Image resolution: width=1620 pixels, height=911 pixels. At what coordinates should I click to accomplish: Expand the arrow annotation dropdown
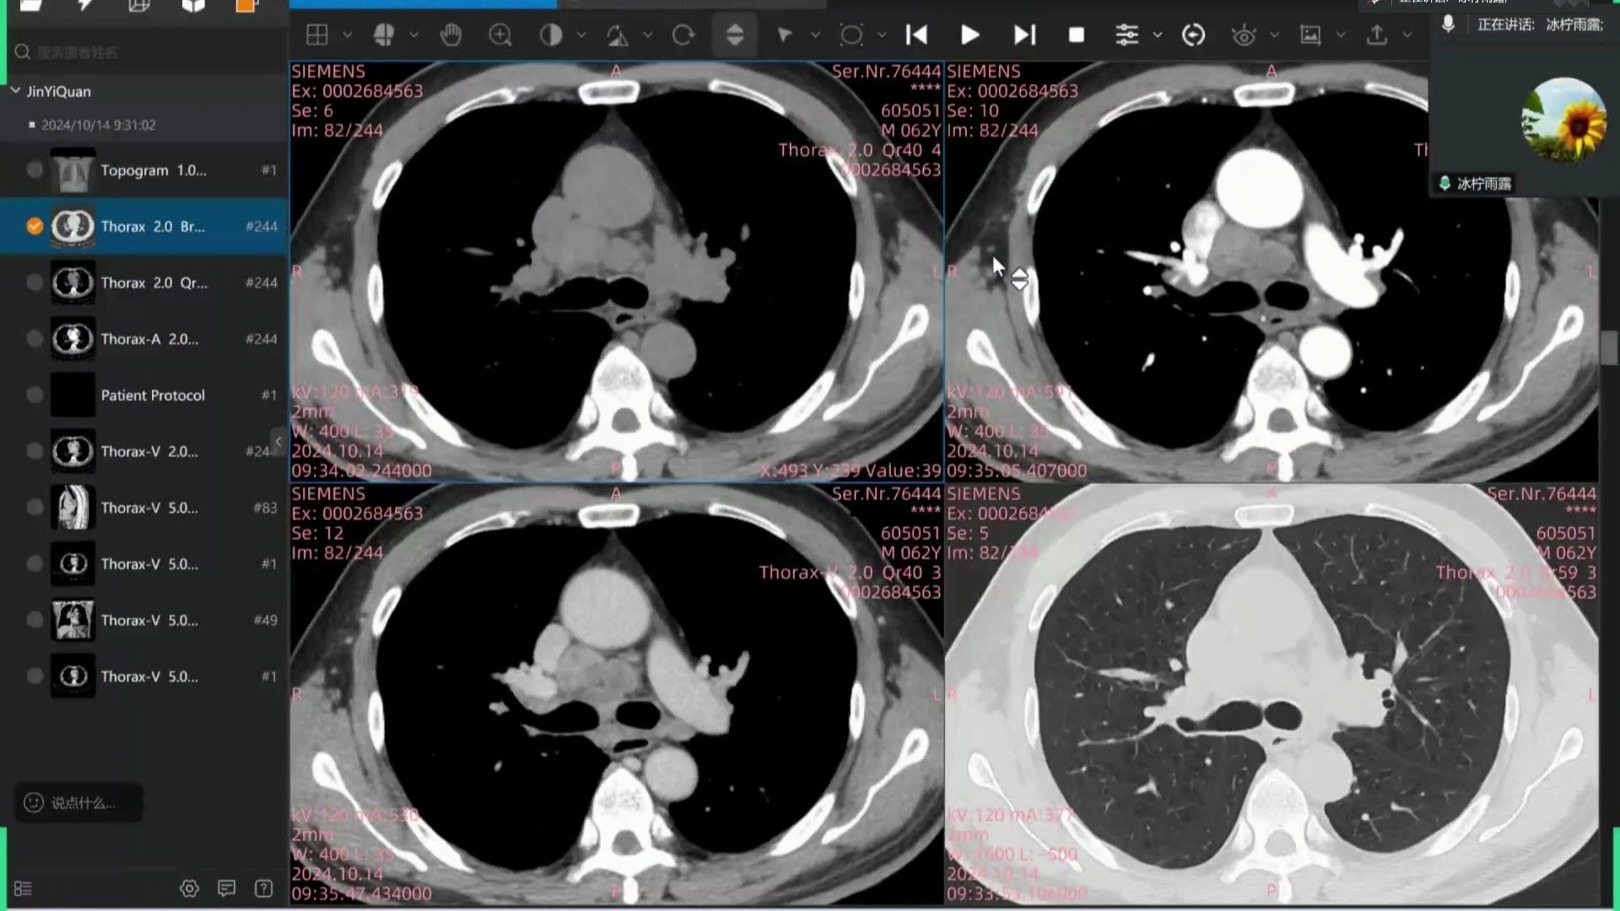tap(815, 35)
